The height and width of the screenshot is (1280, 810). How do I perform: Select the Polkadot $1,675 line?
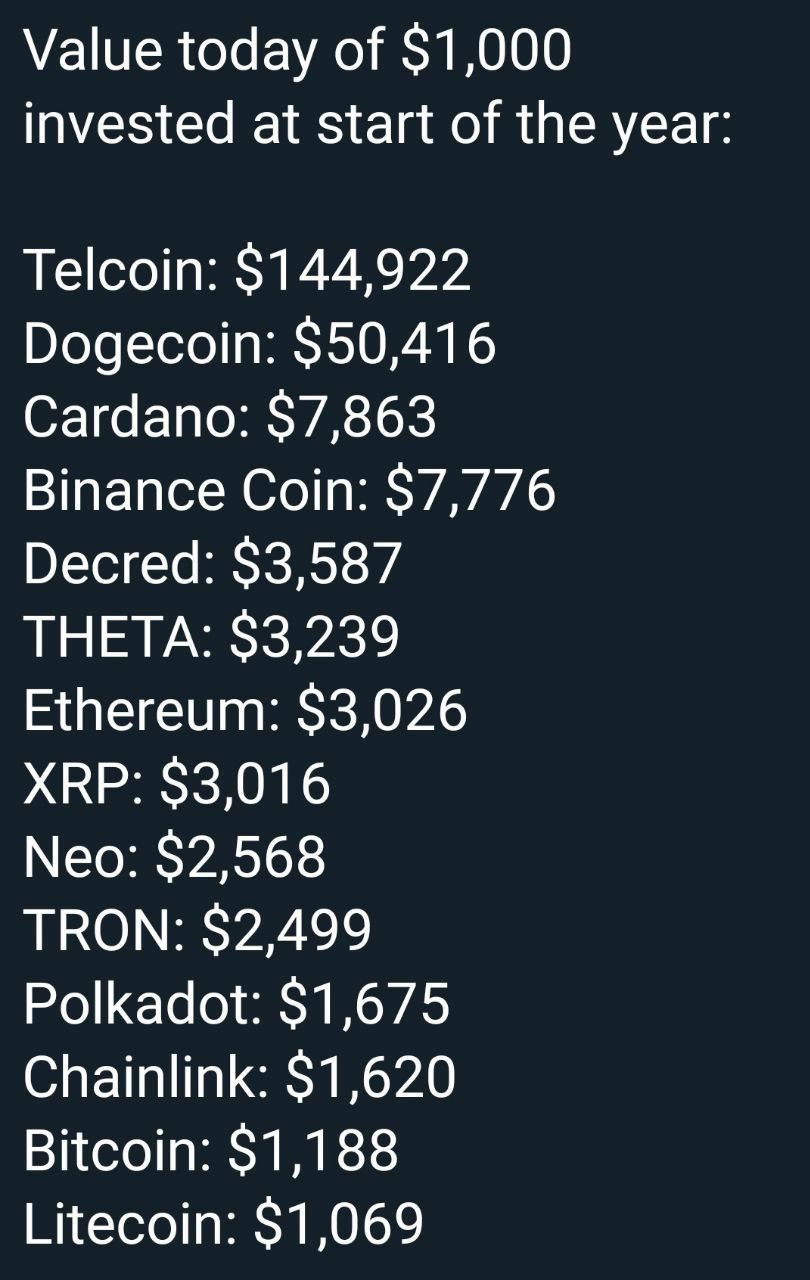click(237, 1004)
